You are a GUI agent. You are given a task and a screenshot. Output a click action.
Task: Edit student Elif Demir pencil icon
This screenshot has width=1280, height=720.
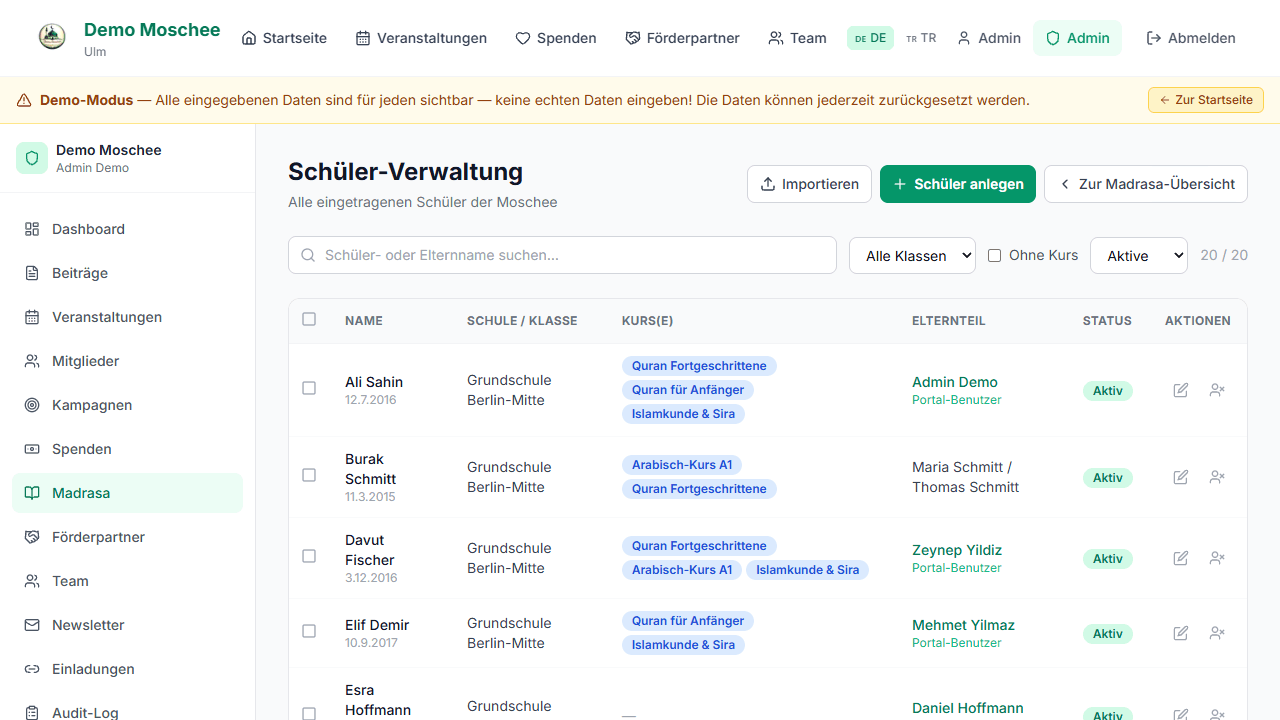click(x=1181, y=633)
